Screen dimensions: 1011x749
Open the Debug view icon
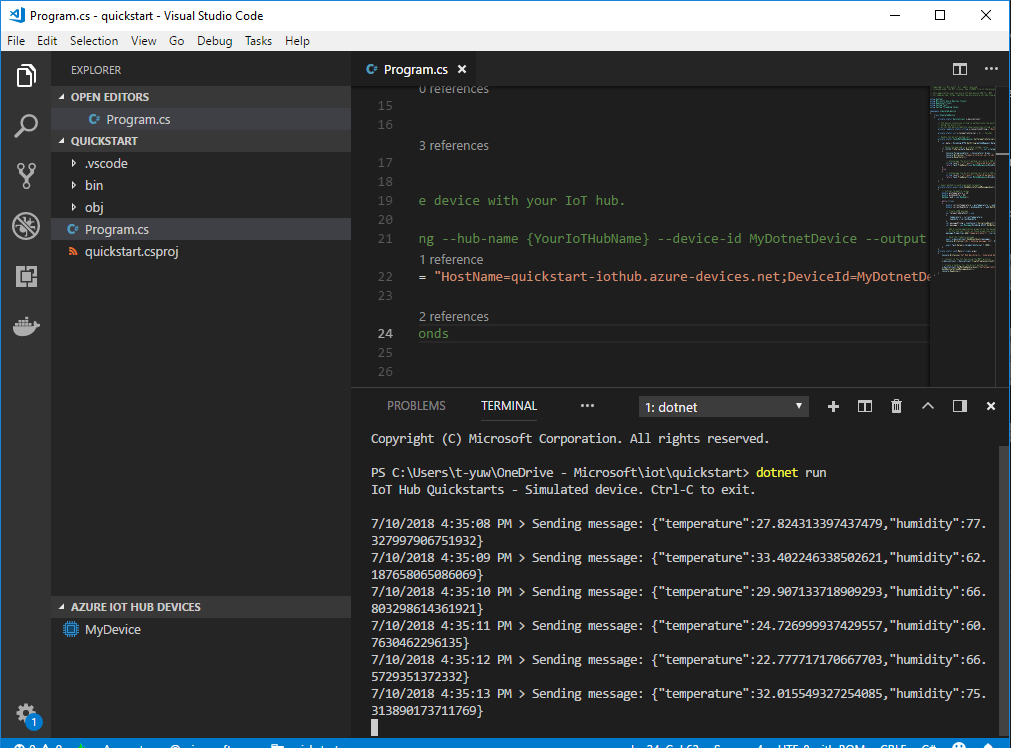[26, 226]
